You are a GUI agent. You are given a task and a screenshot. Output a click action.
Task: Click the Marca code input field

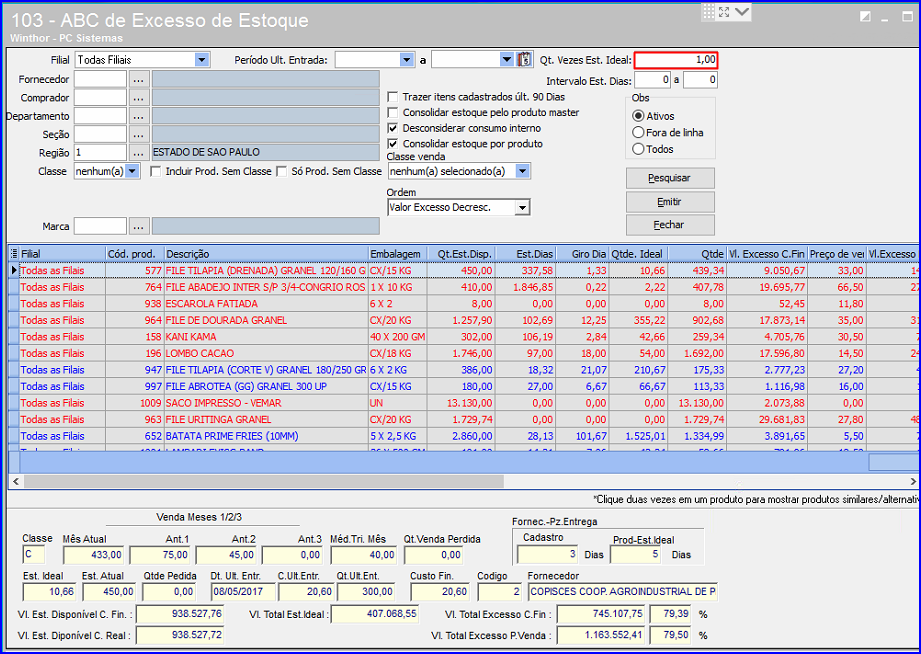pos(100,226)
